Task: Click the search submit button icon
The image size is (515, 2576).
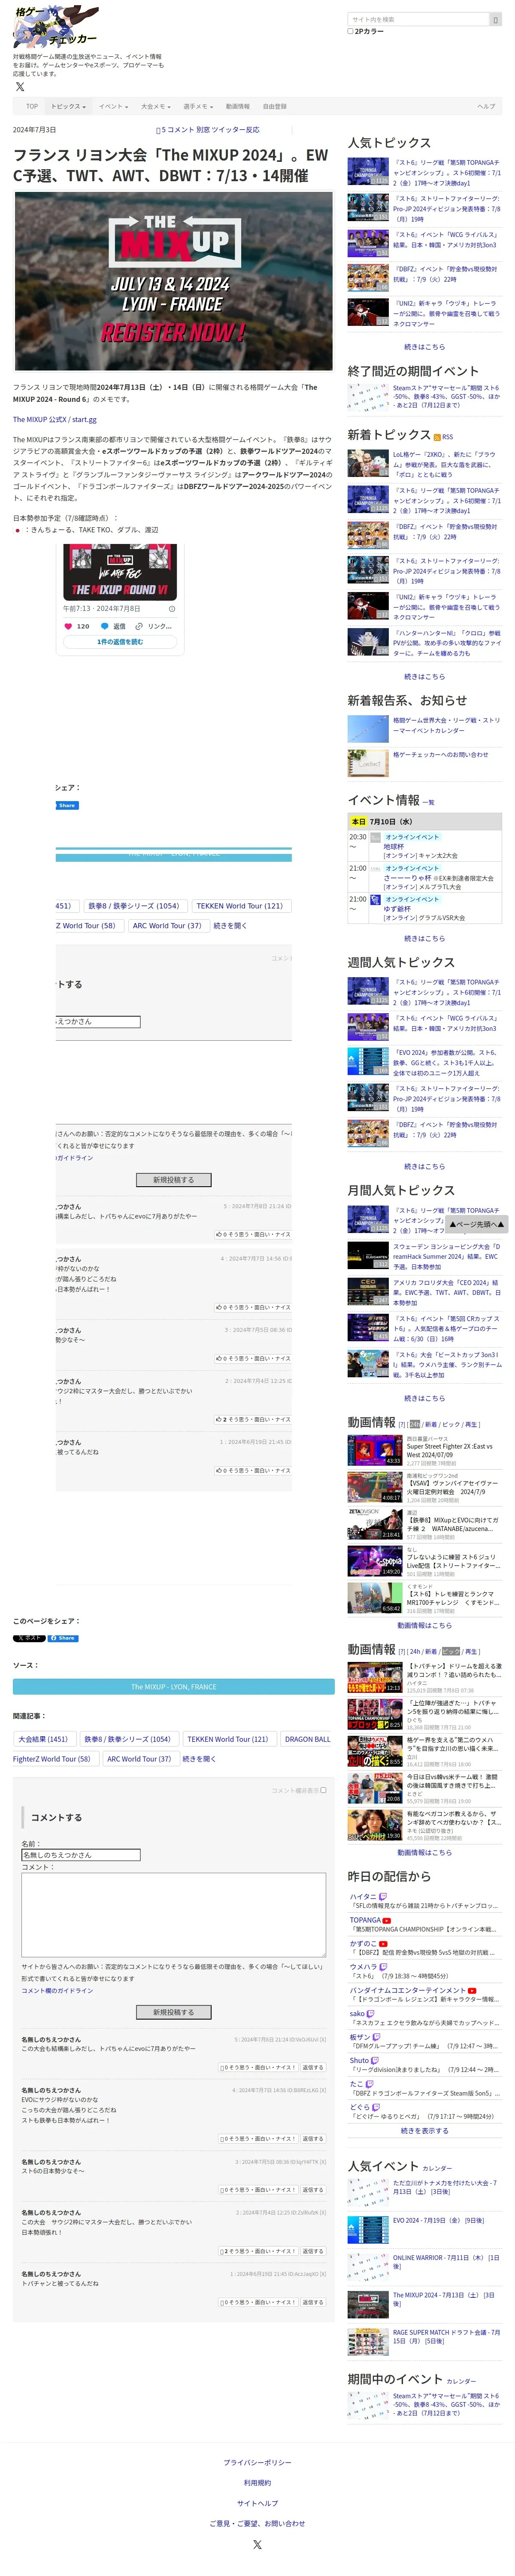Action: [x=494, y=19]
